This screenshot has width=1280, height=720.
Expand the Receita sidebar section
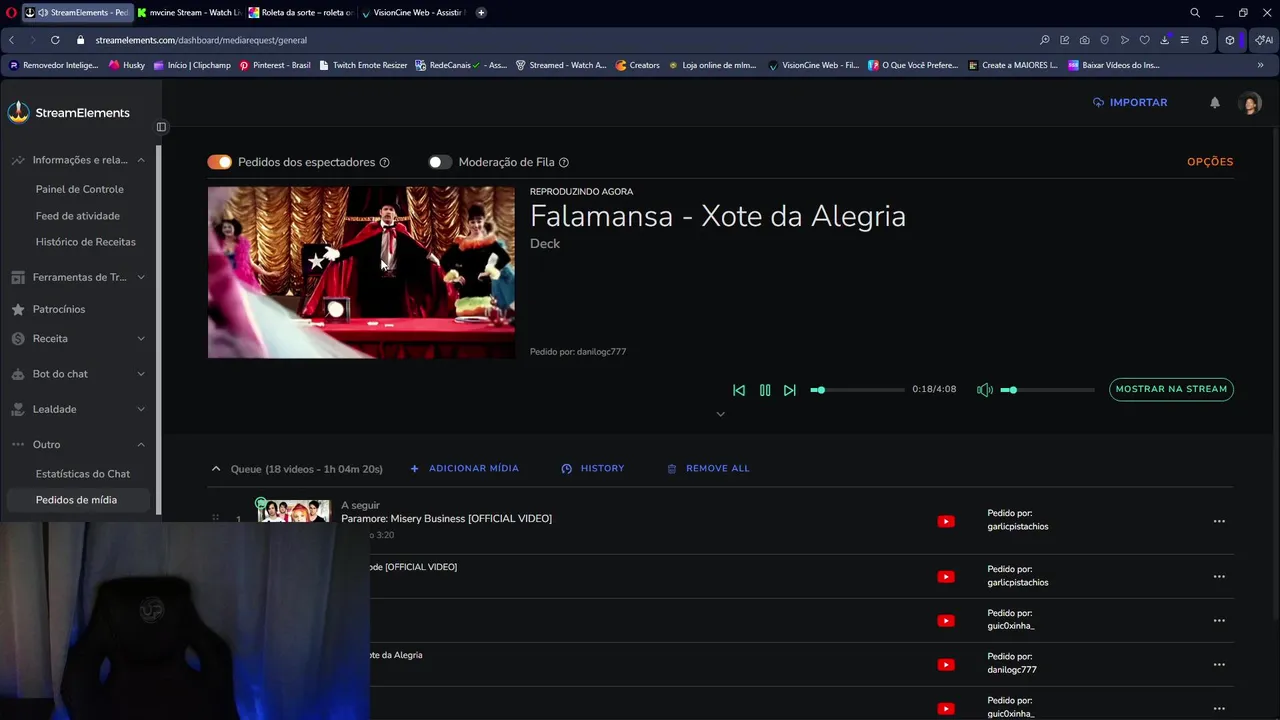pyautogui.click(x=141, y=339)
